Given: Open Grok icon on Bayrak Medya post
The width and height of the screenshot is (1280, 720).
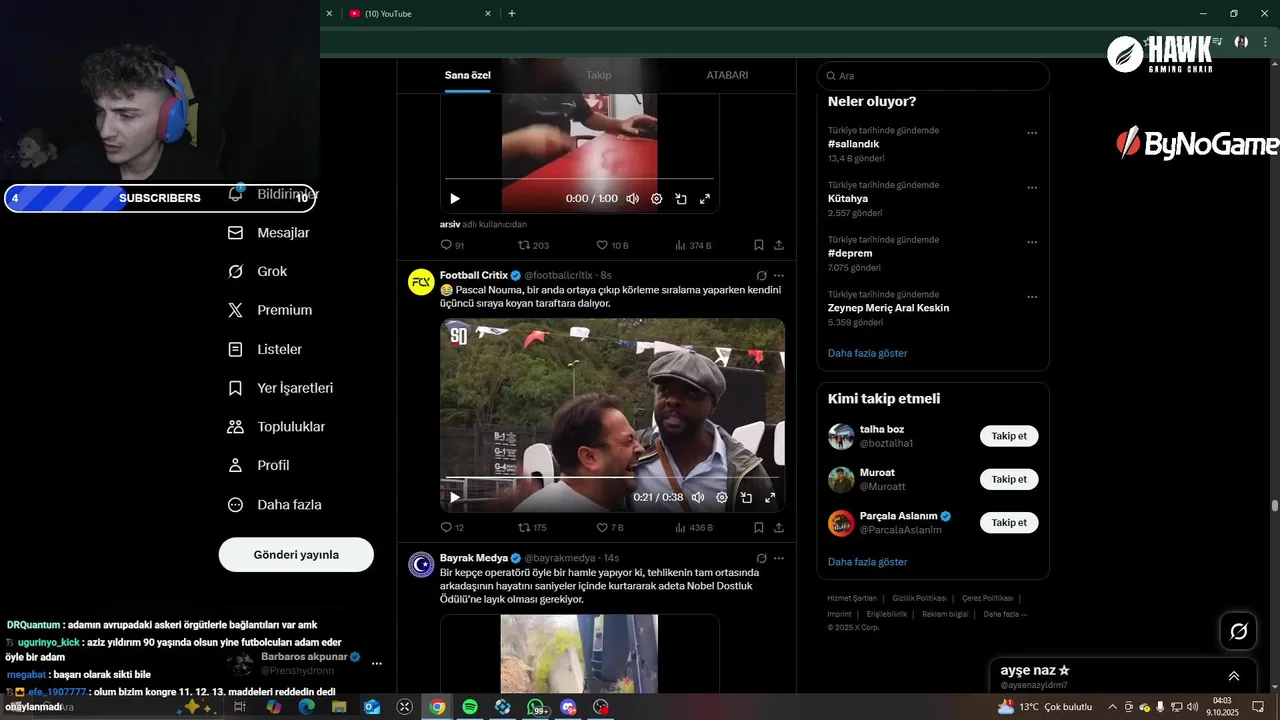Looking at the screenshot, I should pos(762,558).
